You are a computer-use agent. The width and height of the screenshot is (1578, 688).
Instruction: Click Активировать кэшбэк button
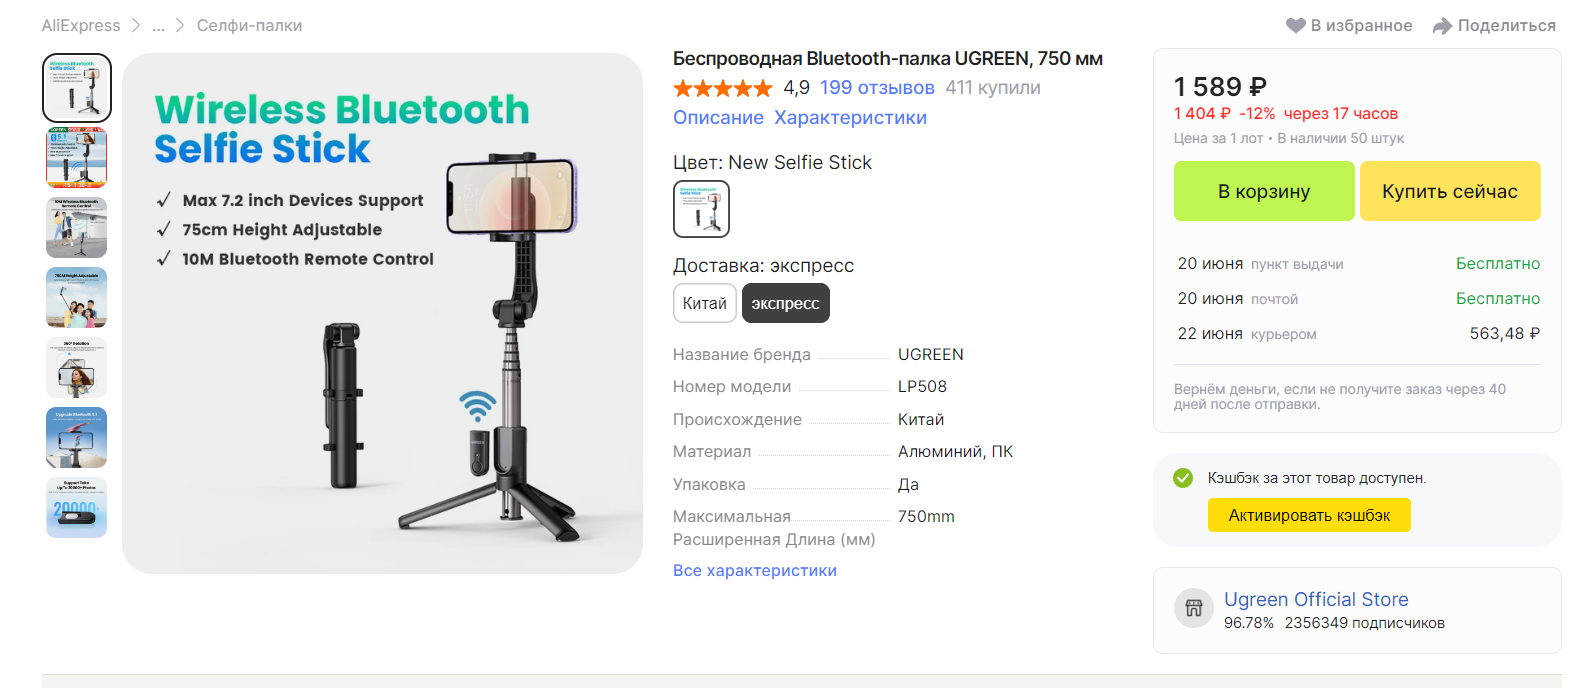1309,515
